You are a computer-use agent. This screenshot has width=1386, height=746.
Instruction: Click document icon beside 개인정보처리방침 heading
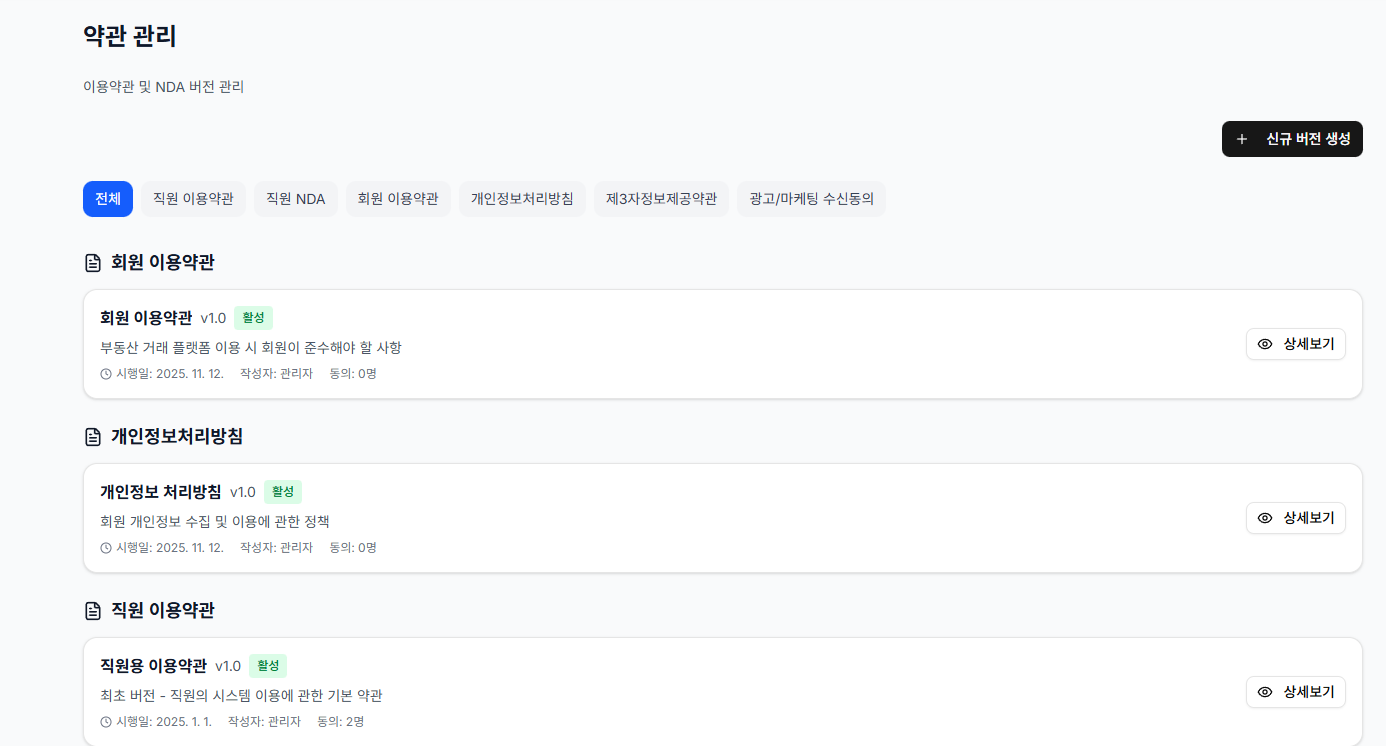(x=93, y=437)
